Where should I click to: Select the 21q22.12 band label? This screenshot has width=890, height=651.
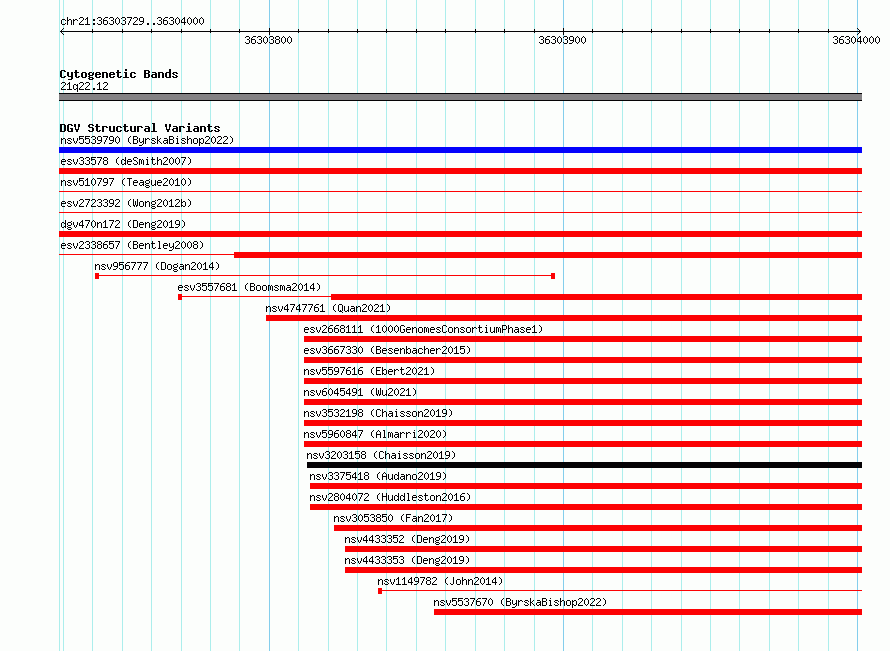[84, 86]
